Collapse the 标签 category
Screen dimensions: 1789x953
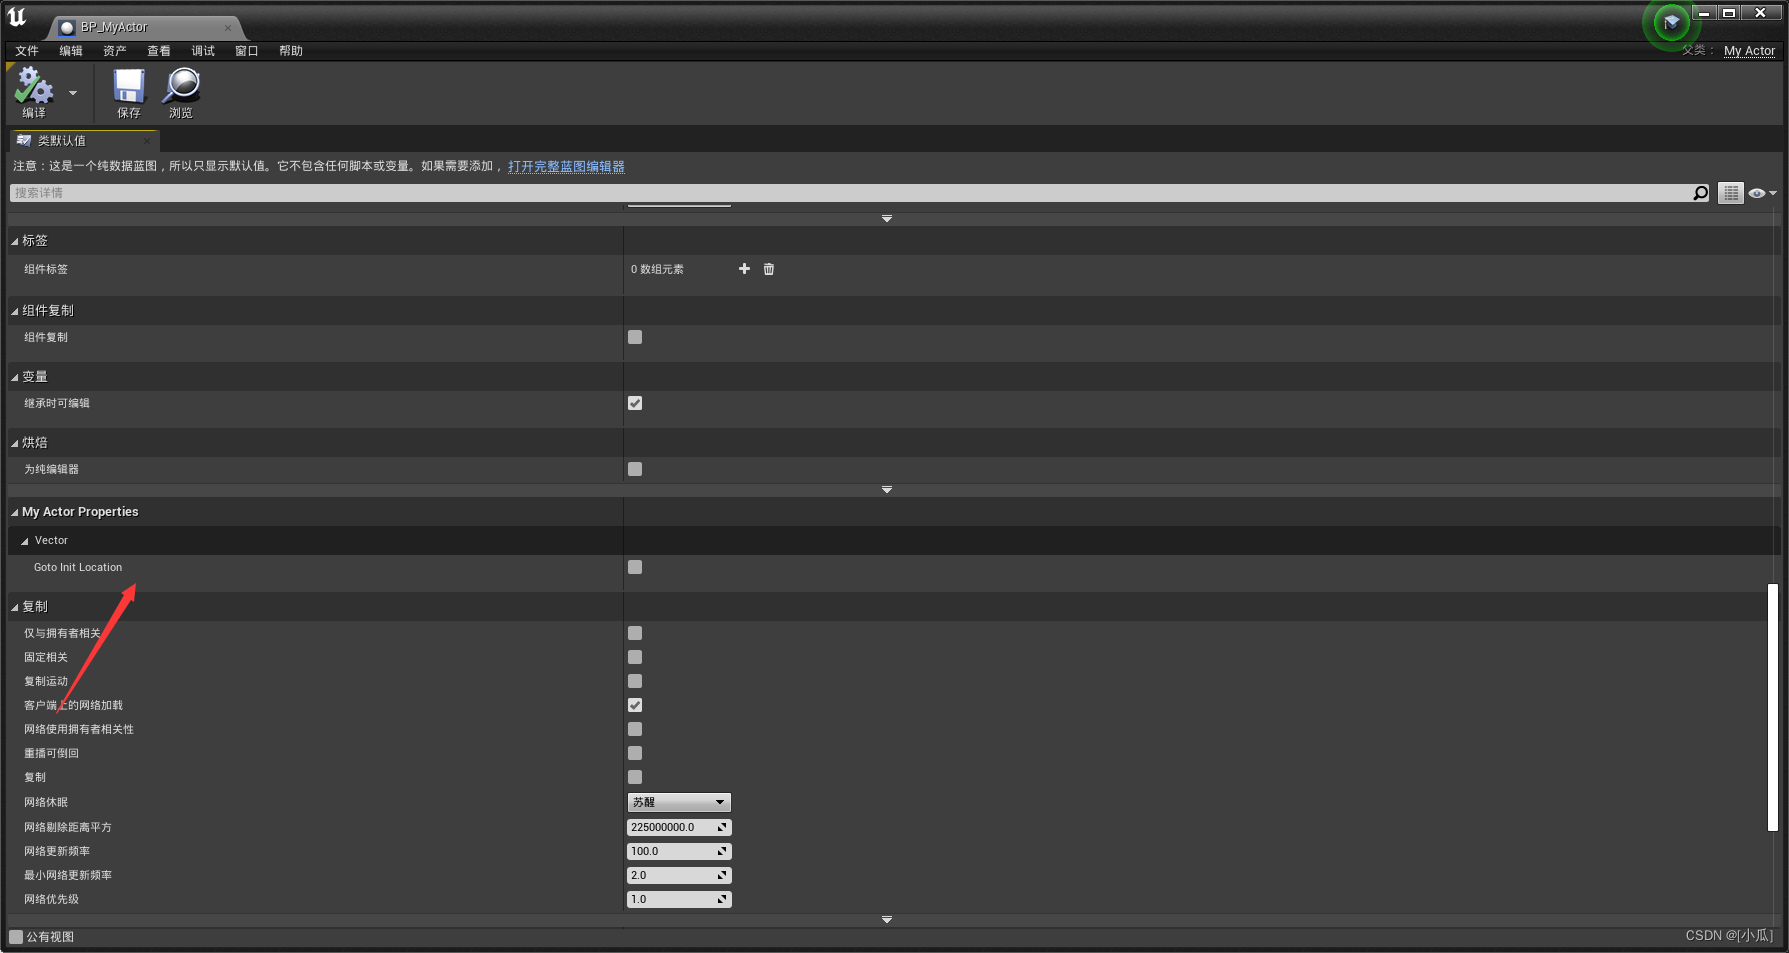pos(15,241)
